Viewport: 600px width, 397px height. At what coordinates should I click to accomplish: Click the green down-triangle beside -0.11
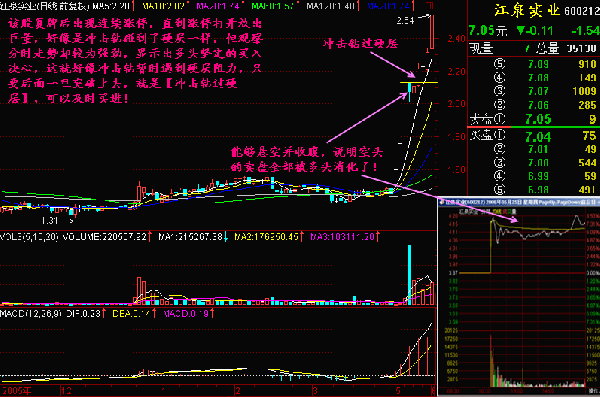click(521, 30)
